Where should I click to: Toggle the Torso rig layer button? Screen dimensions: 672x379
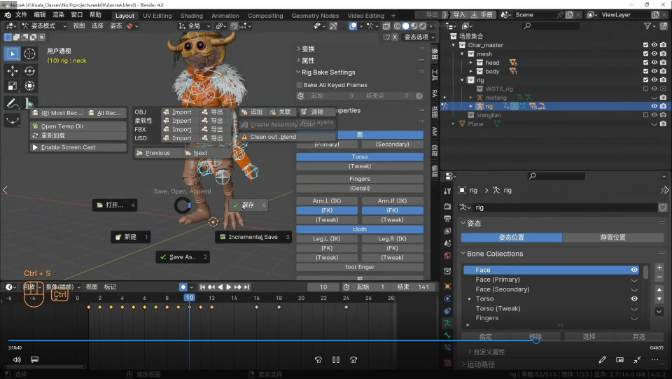click(x=360, y=156)
